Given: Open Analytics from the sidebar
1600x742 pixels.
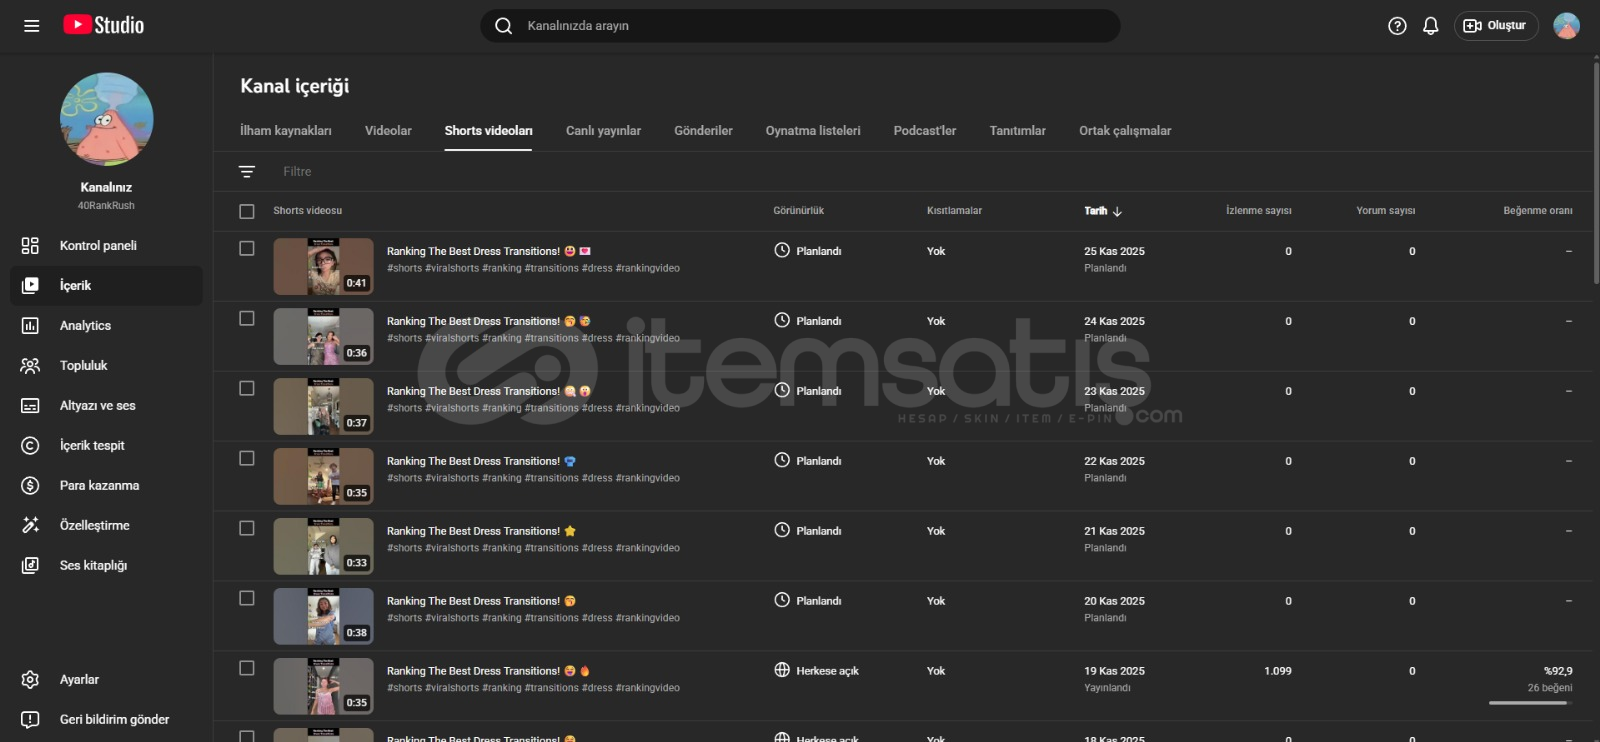Looking at the screenshot, I should pyautogui.click(x=85, y=326).
